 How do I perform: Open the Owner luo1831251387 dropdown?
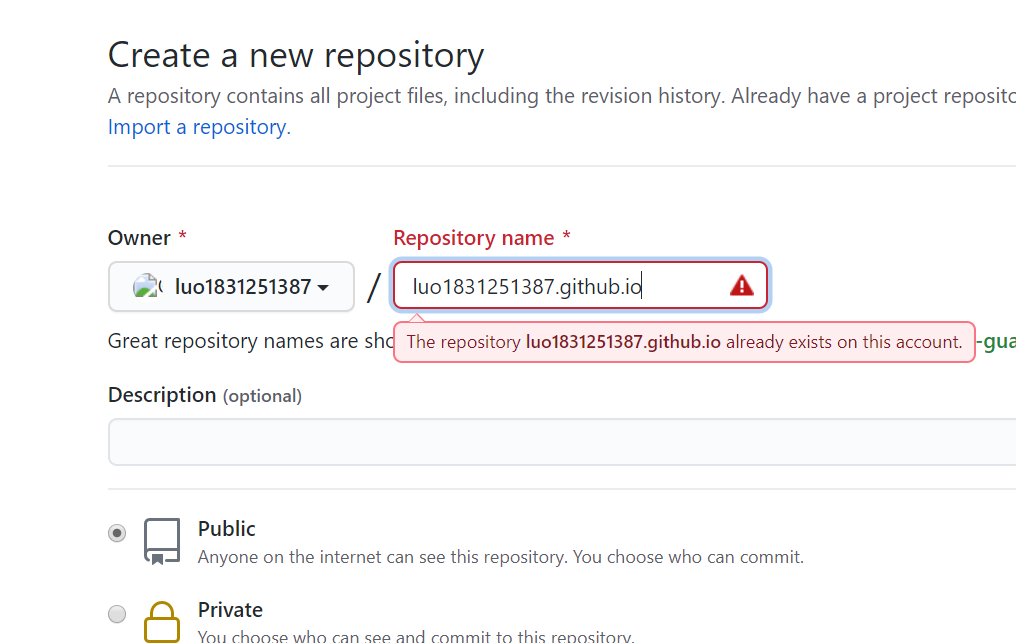(231, 286)
